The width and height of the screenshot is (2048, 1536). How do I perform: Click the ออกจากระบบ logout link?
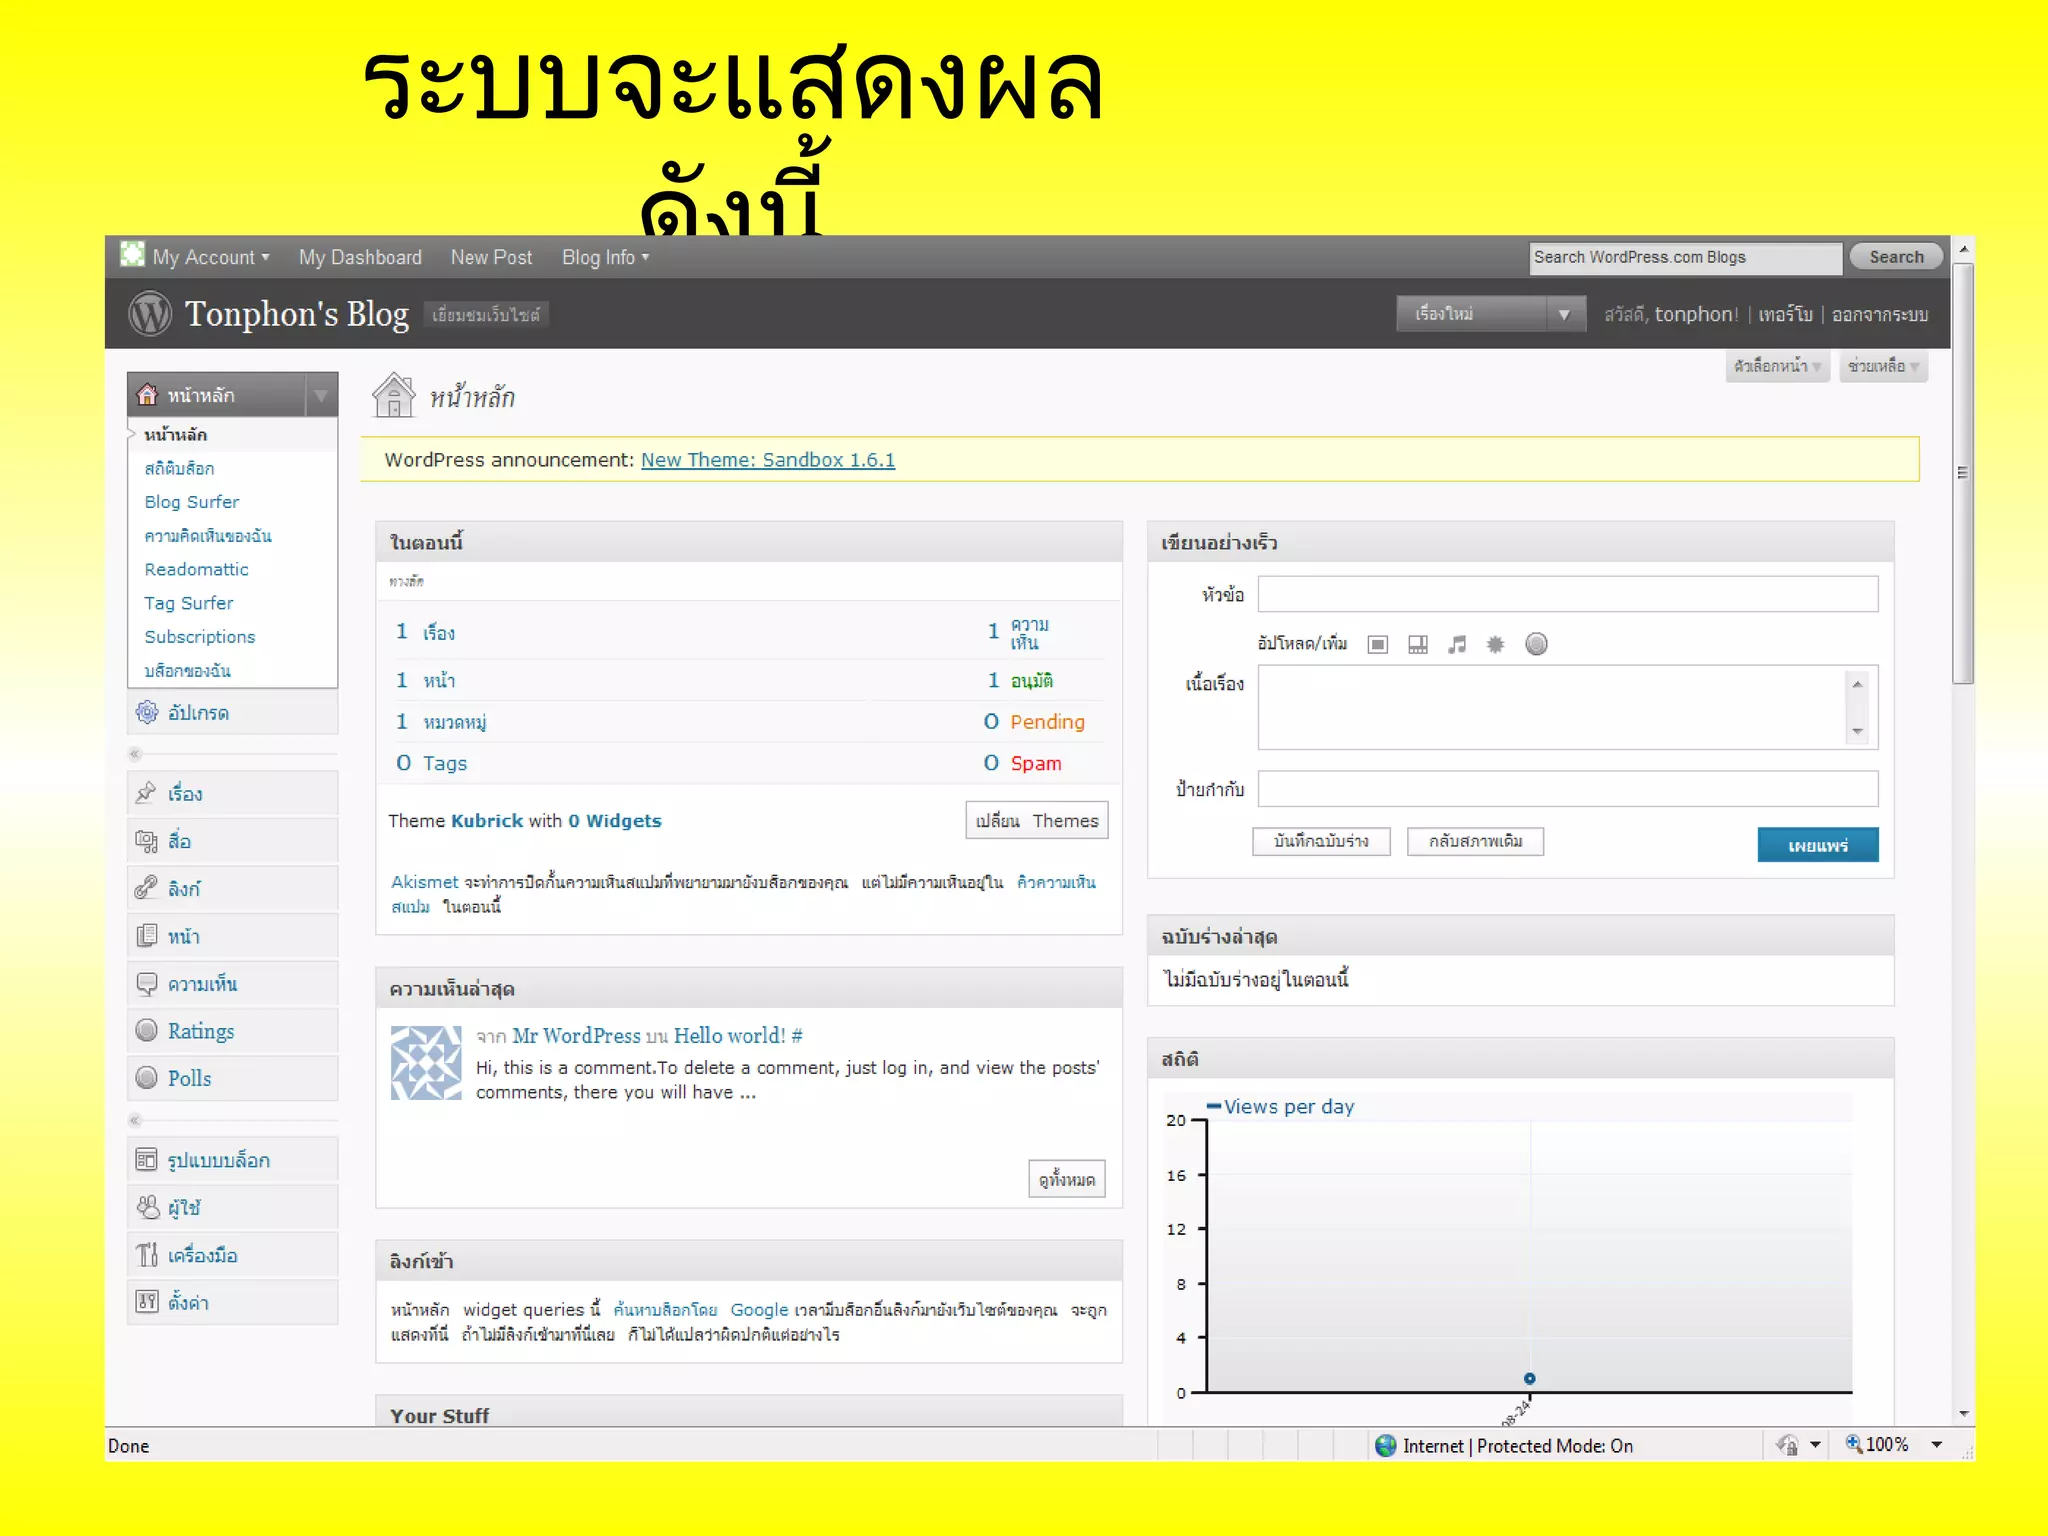pyautogui.click(x=1880, y=314)
